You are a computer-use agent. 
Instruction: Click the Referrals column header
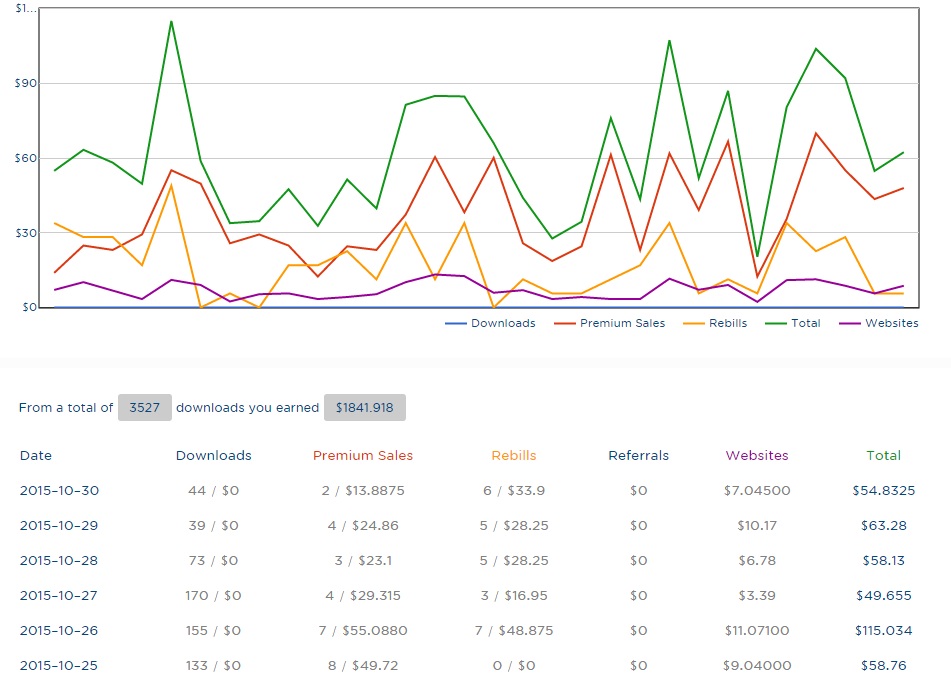click(639, 455)
